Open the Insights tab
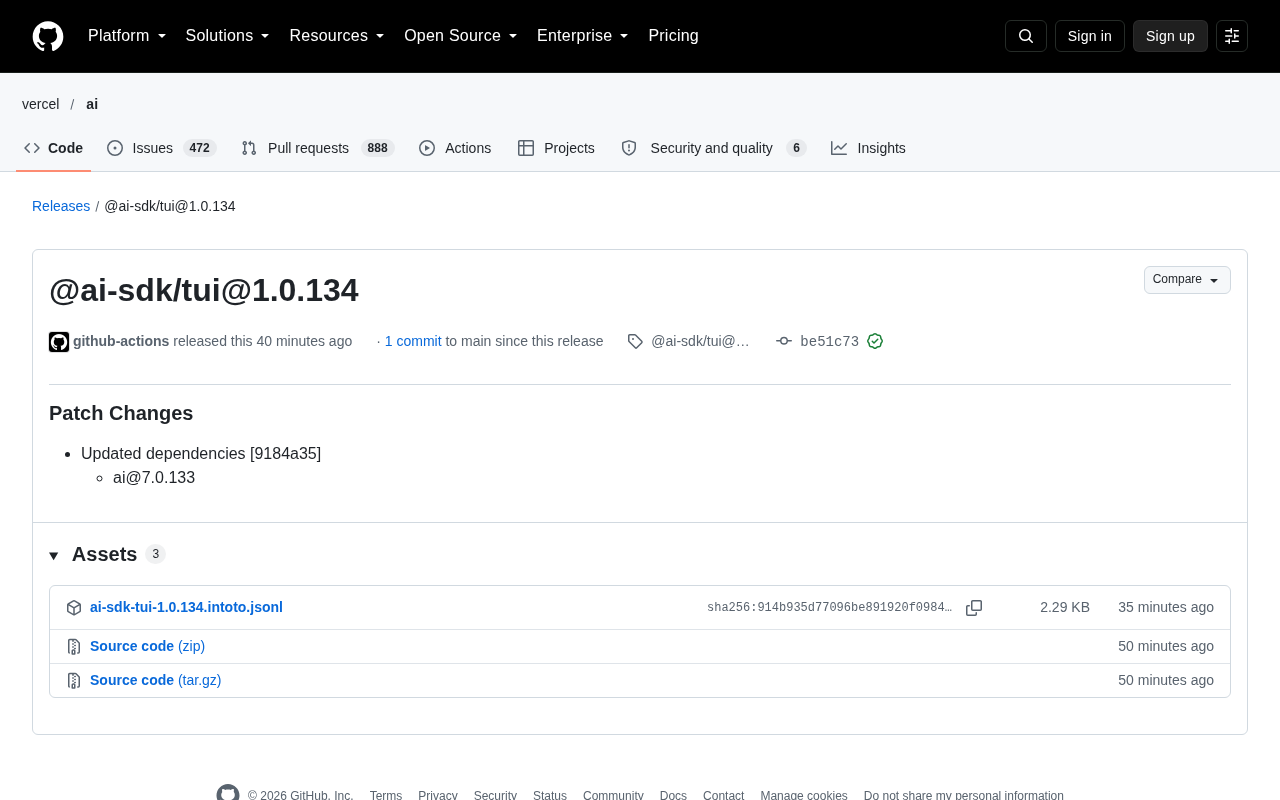The height and width of the screenshot is (800, 1280). coord(868,148)
